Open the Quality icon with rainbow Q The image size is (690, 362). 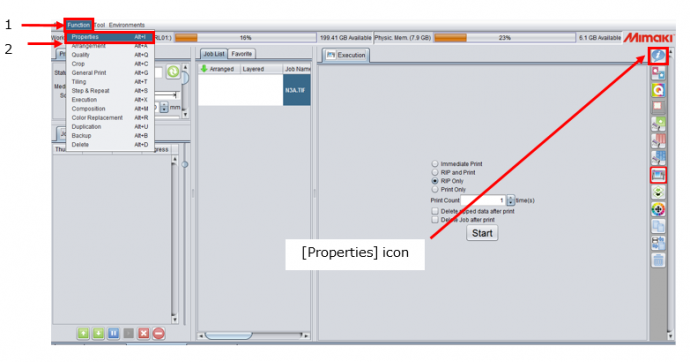click(658, 90)
